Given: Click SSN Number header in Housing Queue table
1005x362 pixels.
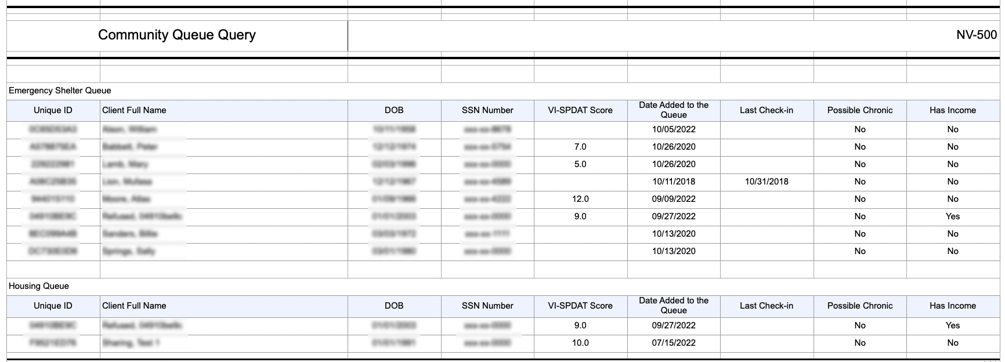Looking at the screenshot, I should pyautogui.click(x=487, y=306).
